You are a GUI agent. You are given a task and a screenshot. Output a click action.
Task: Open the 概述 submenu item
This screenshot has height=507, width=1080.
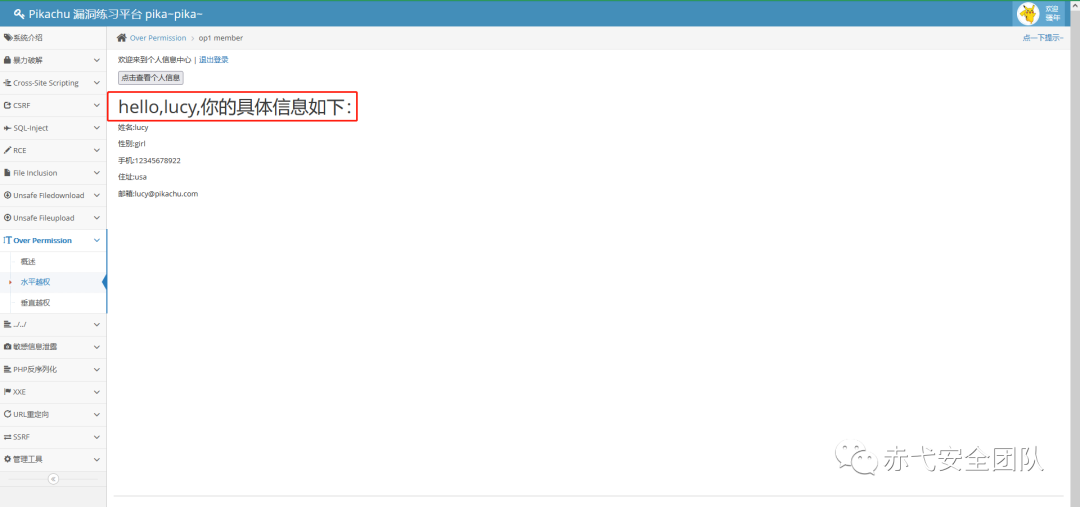[28, 262]
